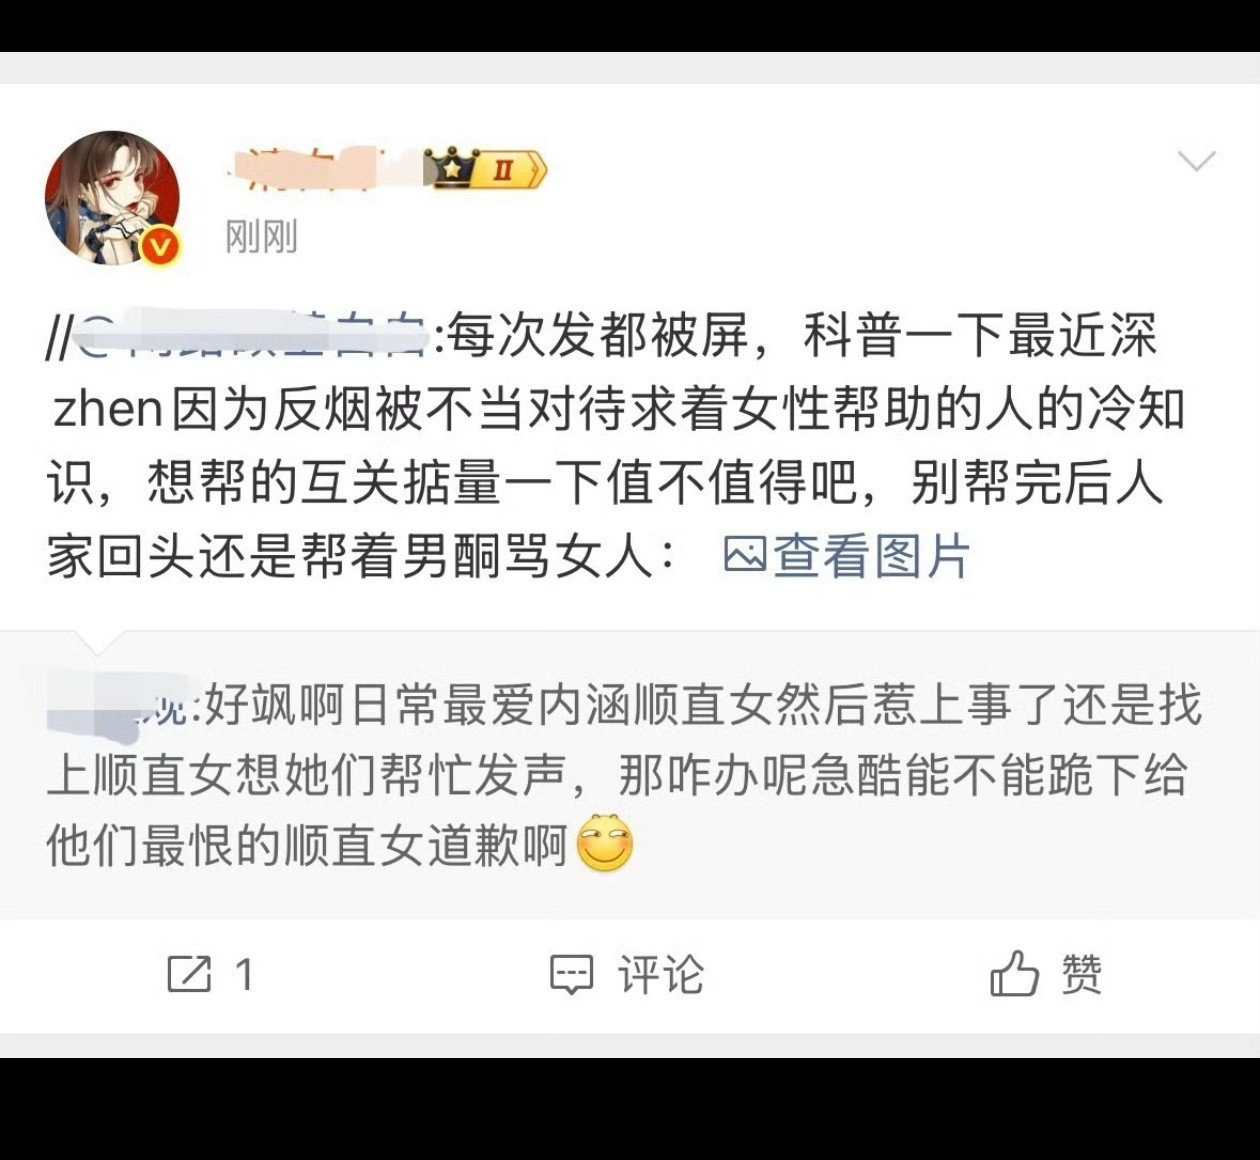The width and height of the screenshot is (1260, 1160).
Task: Tap the 赞 like label
Action: (1081, 974)
